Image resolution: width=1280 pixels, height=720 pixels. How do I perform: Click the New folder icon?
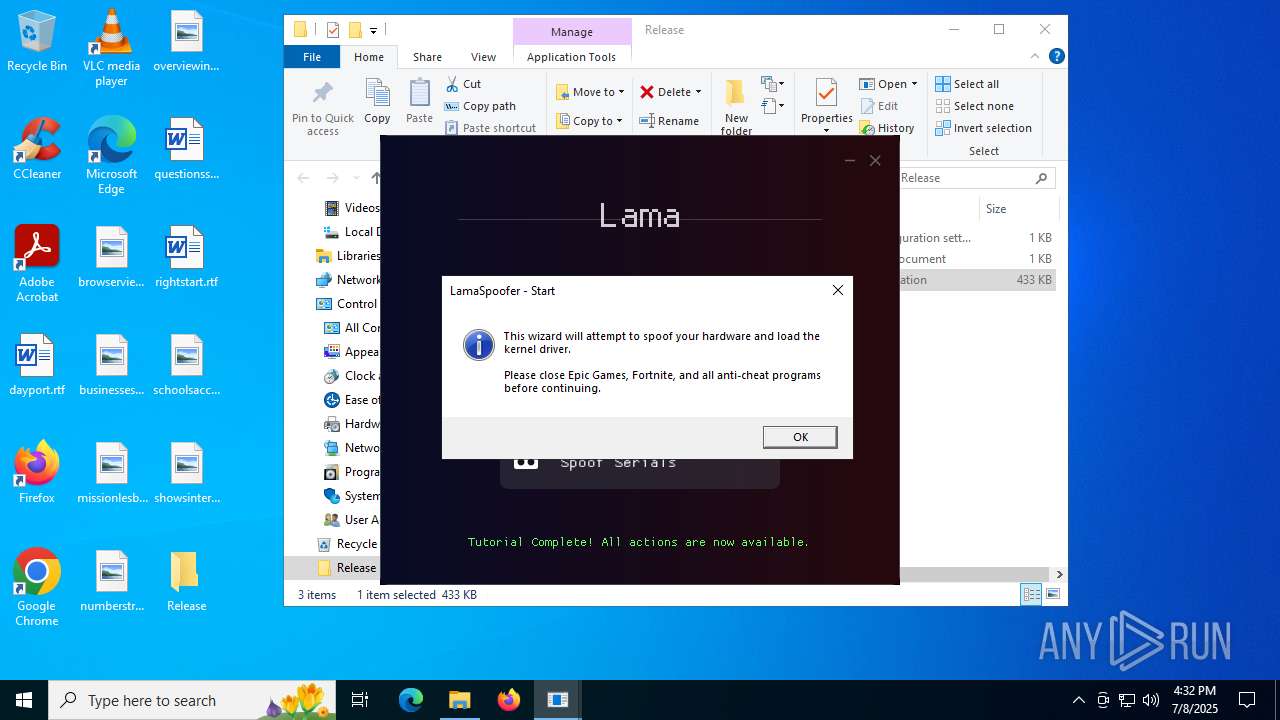pyautogui.click(x=736, y=95)
